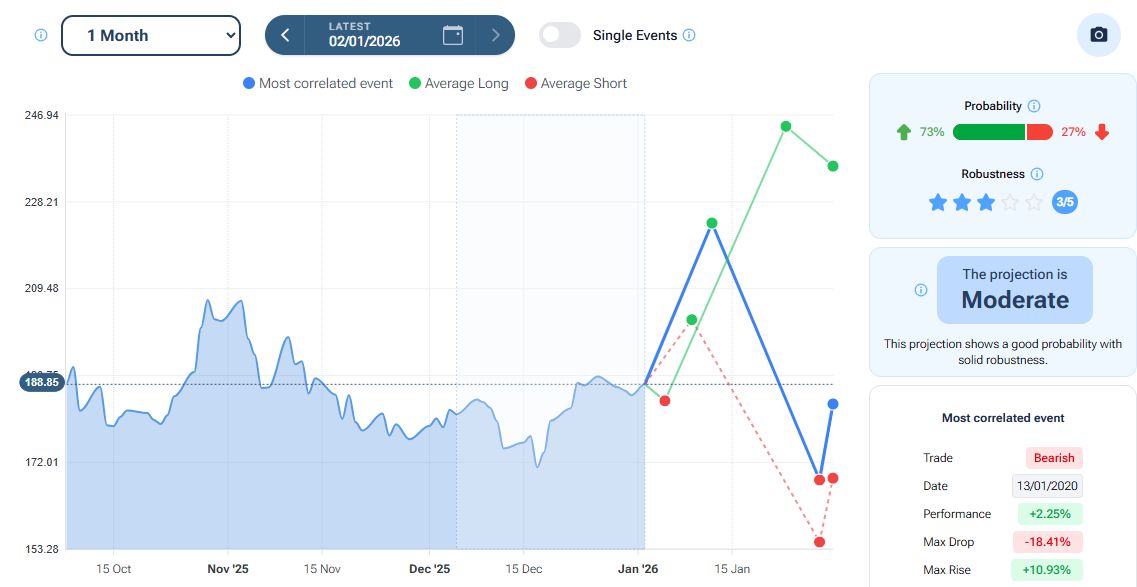Click the 13/01/2020 date badge
Screen dimensions: 1137x587
tap(1047, 486)
